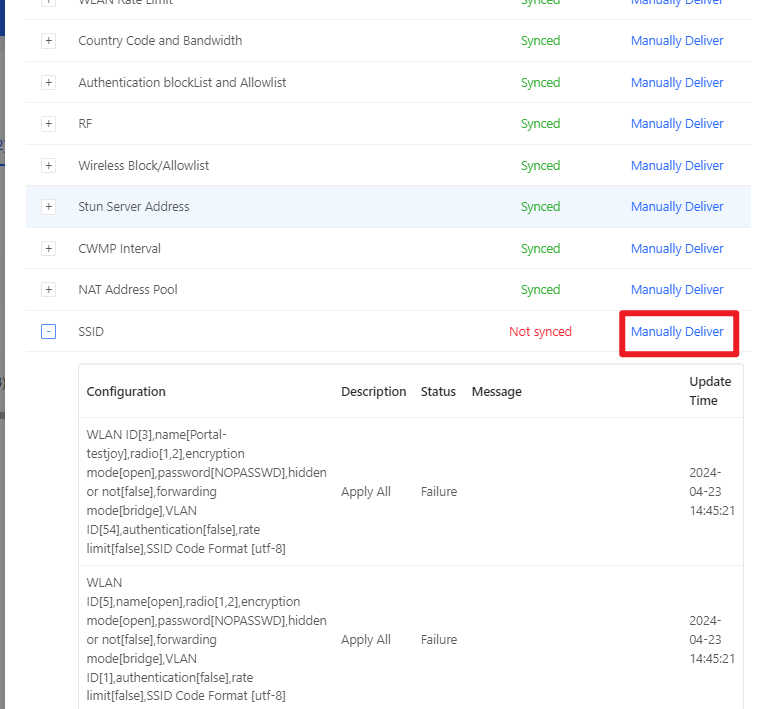Viewport: 759px width, 709px height.
Task: Click Synced status of Wireless Block/Allowlist
Action: (540, 166)
